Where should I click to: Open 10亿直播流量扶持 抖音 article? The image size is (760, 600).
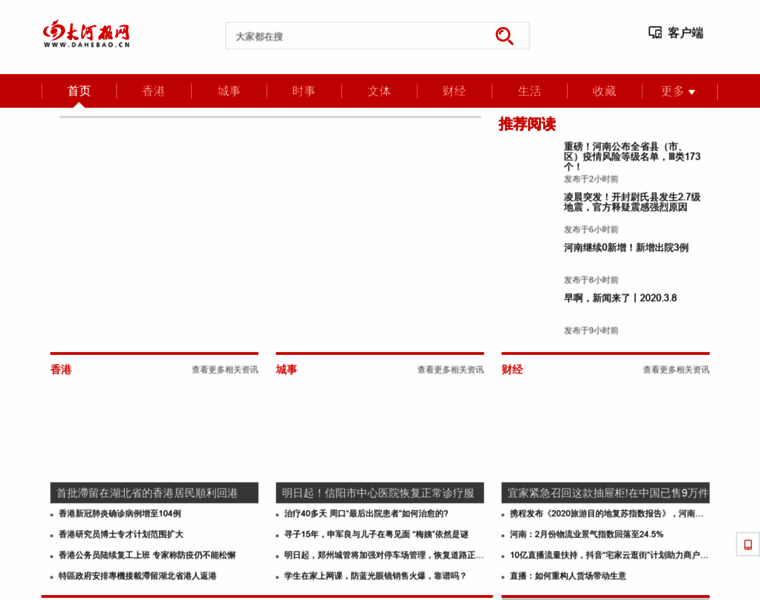609,555
